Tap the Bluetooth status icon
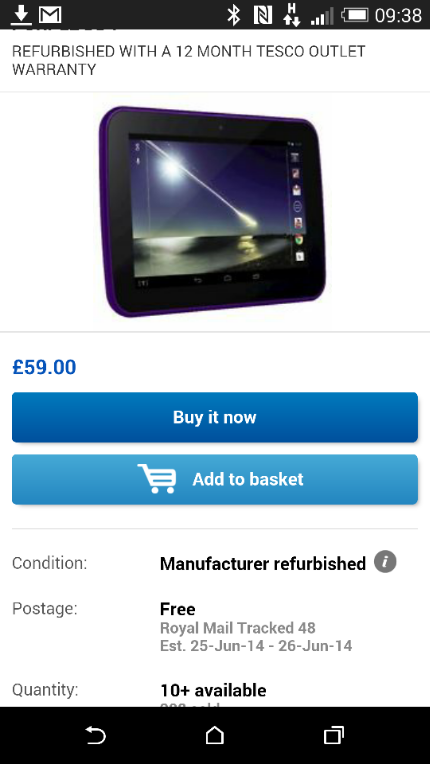 coord(234,16)
